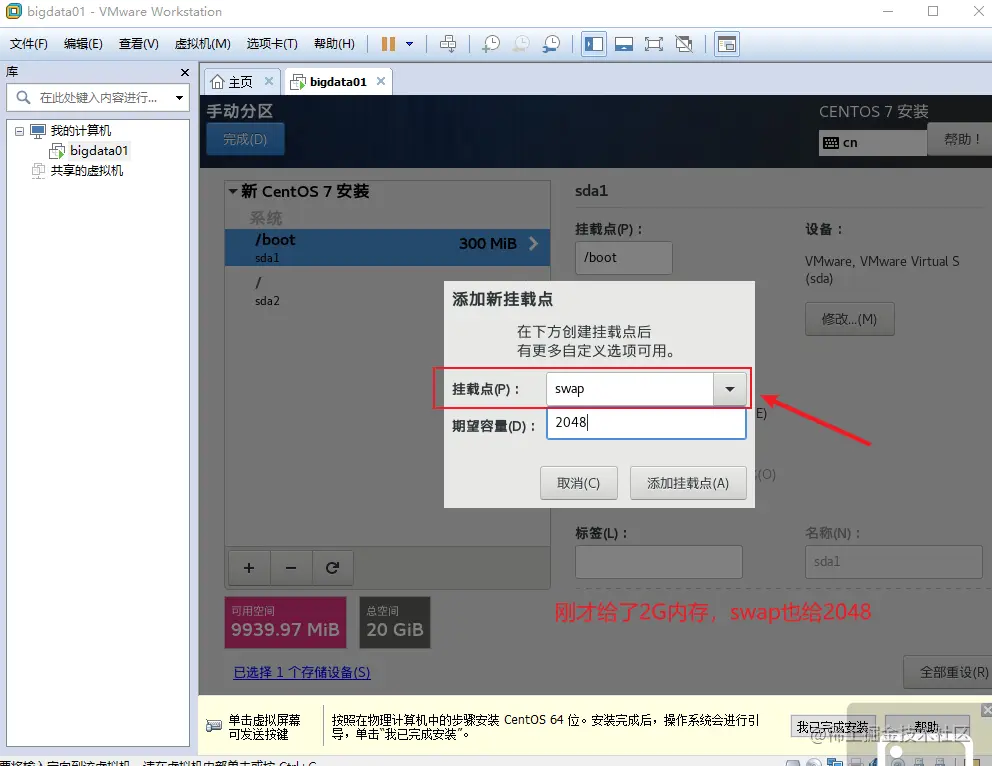Image resolution: width=992 pixels, height=766 pixels.
Task: Collapse the 新 CentOS 7 安装 section
Action: point(233,191)
